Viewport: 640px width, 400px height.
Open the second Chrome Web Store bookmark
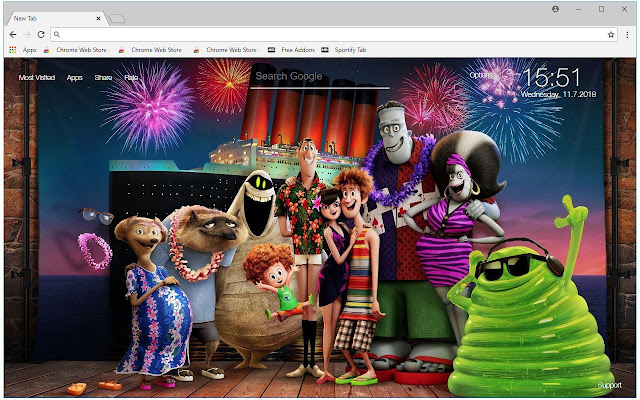151,50
